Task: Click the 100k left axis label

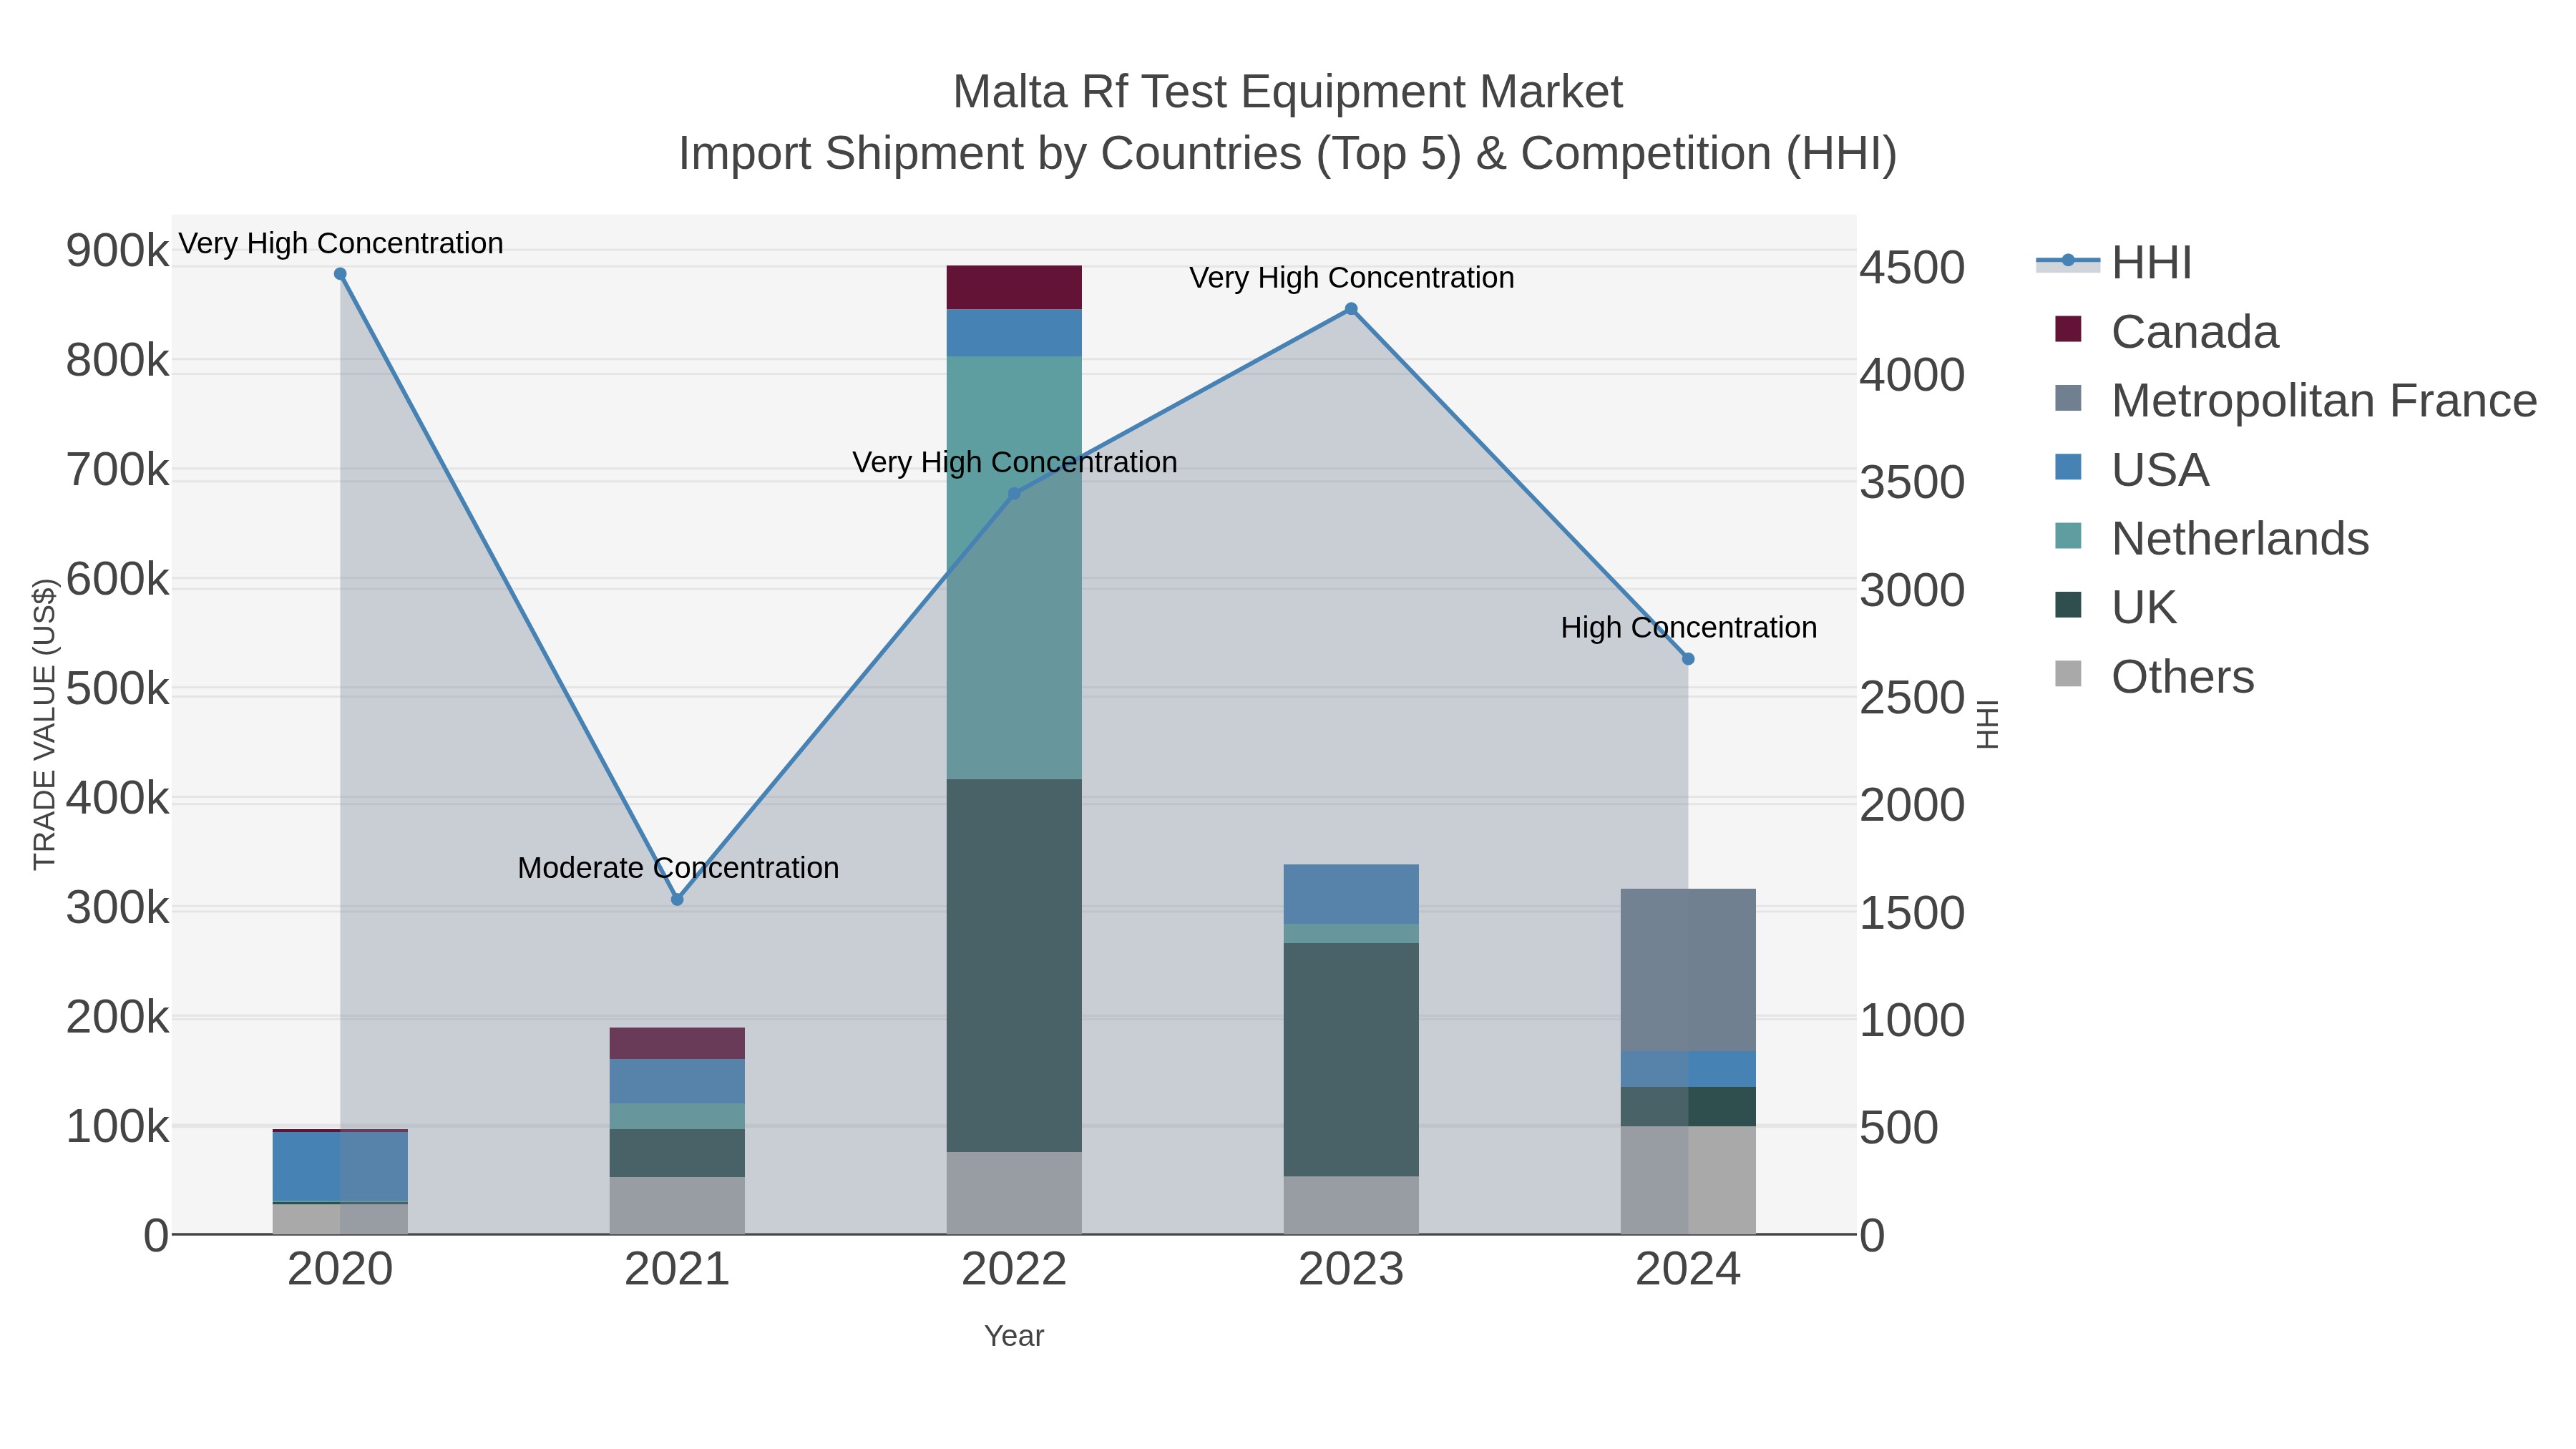Action: click(x=118, y=1127)
